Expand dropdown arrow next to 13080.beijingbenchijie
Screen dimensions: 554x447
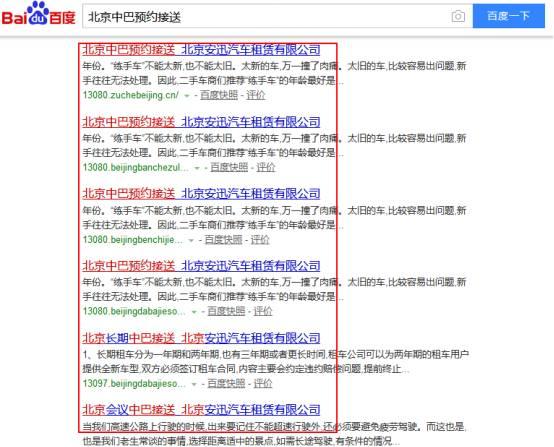[x=191, y=240]
